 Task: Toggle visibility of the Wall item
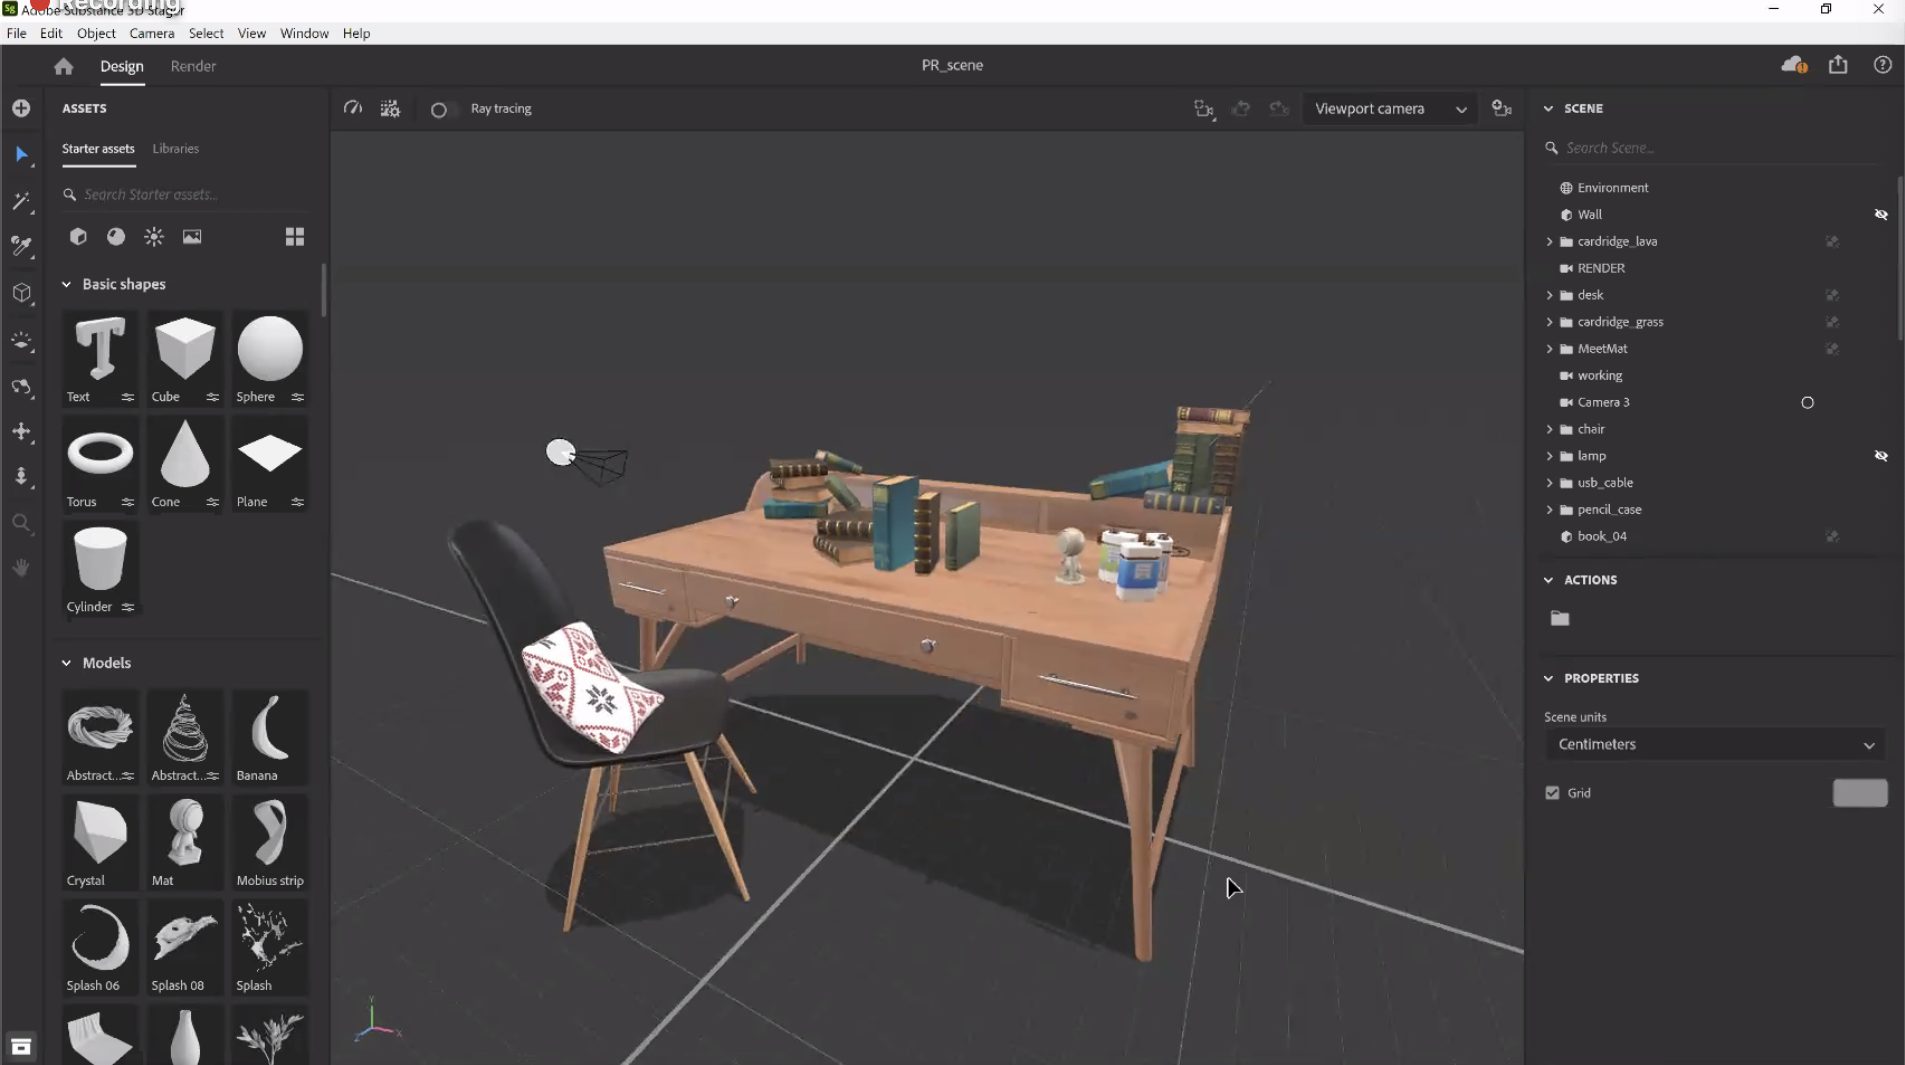click(1880, 215)
